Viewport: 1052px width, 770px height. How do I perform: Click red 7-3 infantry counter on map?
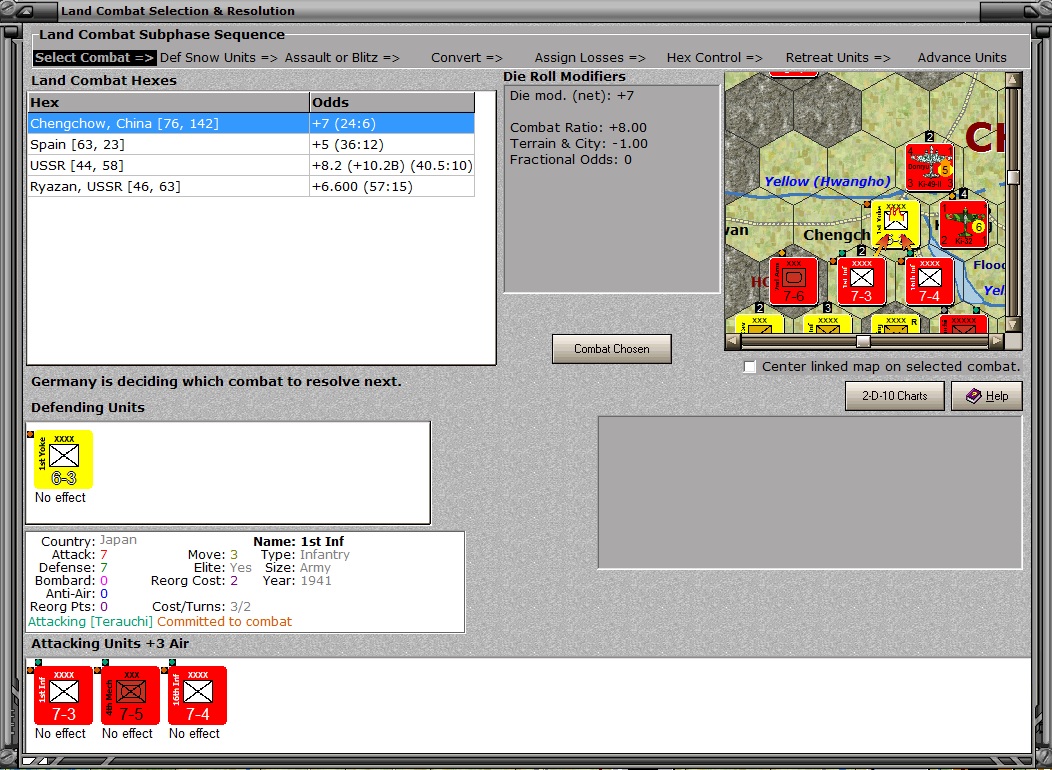861,281
